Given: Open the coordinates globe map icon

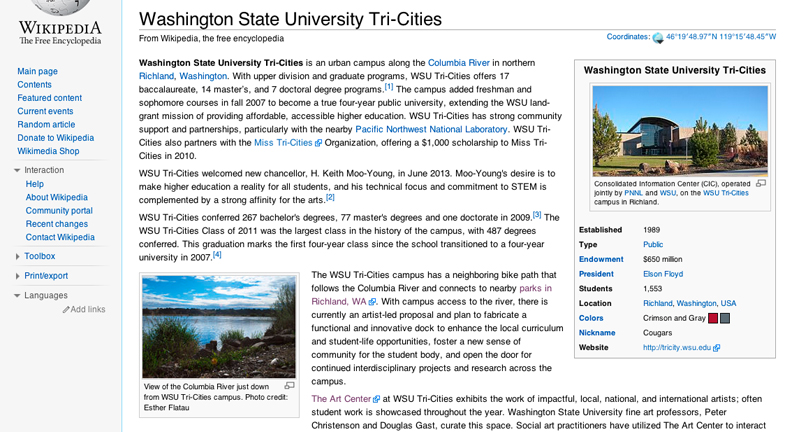Looking at the screenshot, I should tap(658, 38).
